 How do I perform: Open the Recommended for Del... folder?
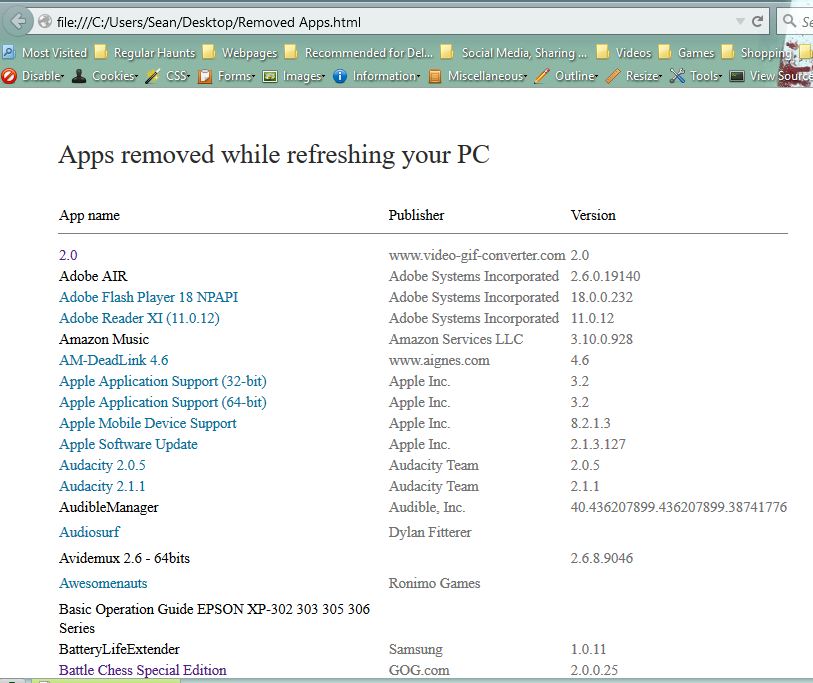(359, 52)
